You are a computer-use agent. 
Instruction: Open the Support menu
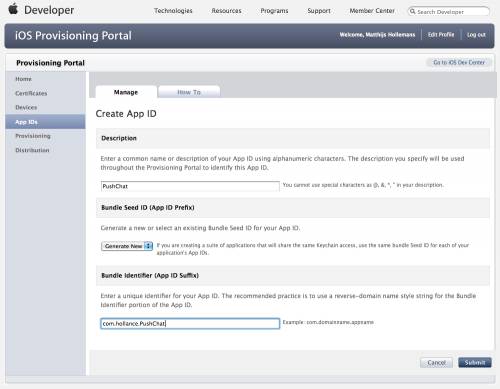coord(319,11)
